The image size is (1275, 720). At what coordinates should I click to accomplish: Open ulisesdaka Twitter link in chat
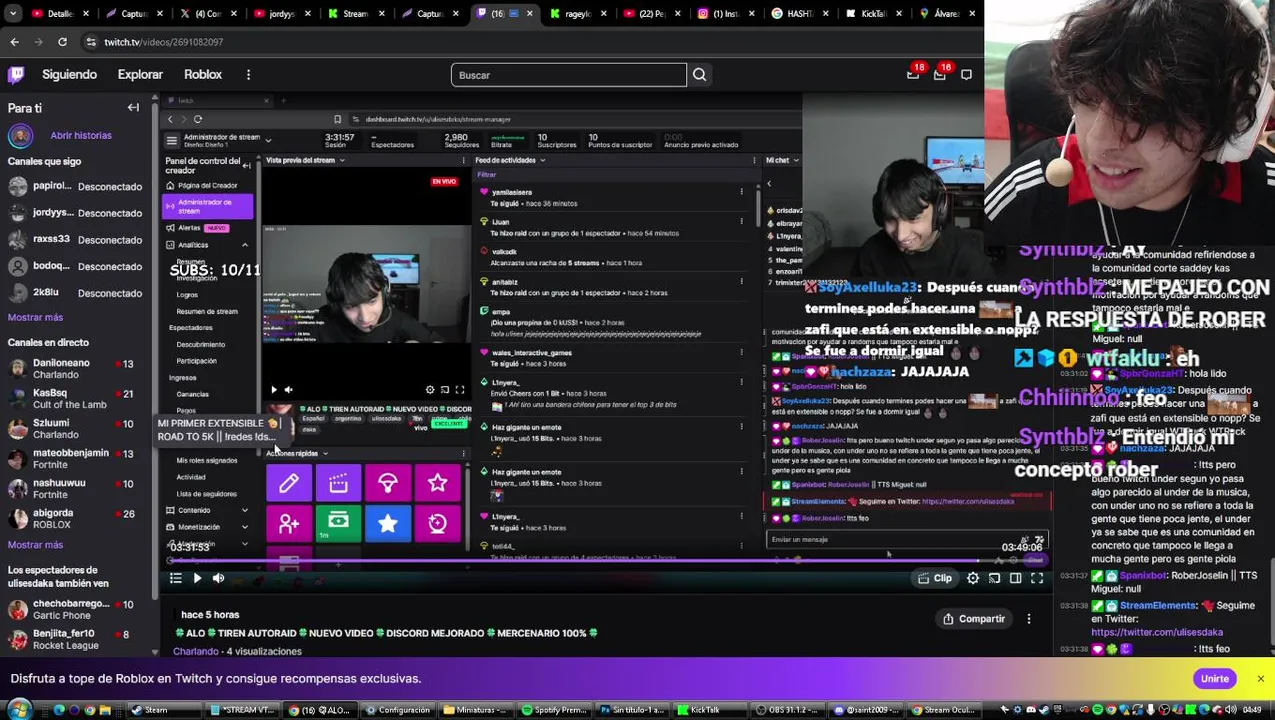point(1156,632)
